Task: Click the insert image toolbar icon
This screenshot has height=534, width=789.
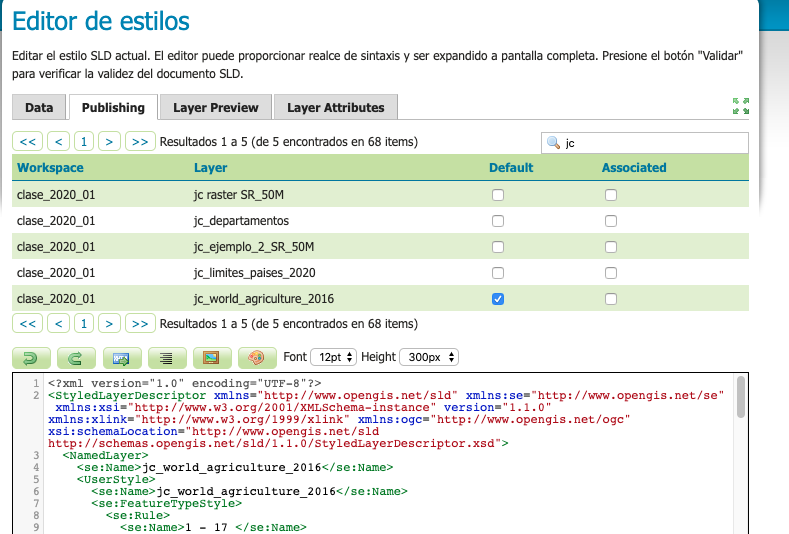Action: 211,357
